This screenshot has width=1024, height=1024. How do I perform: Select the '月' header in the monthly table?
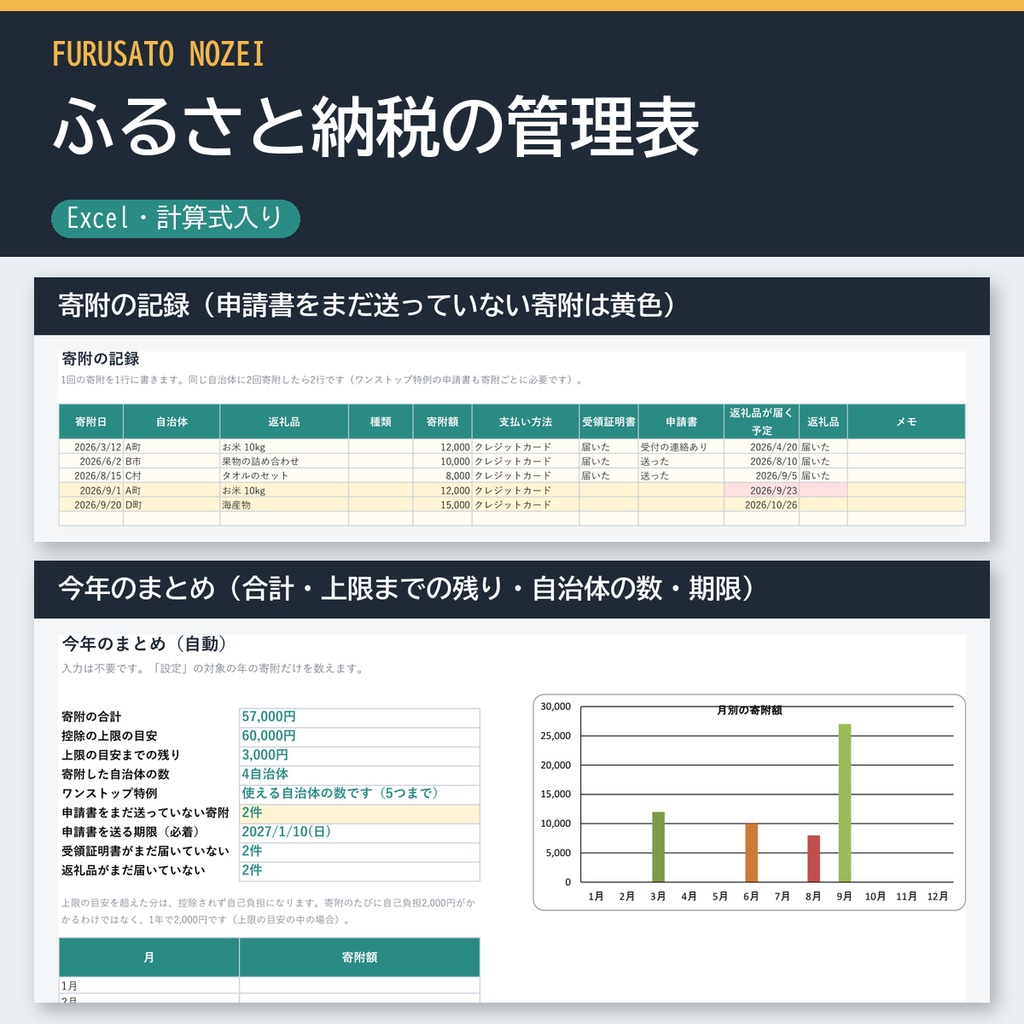[149, 957]
